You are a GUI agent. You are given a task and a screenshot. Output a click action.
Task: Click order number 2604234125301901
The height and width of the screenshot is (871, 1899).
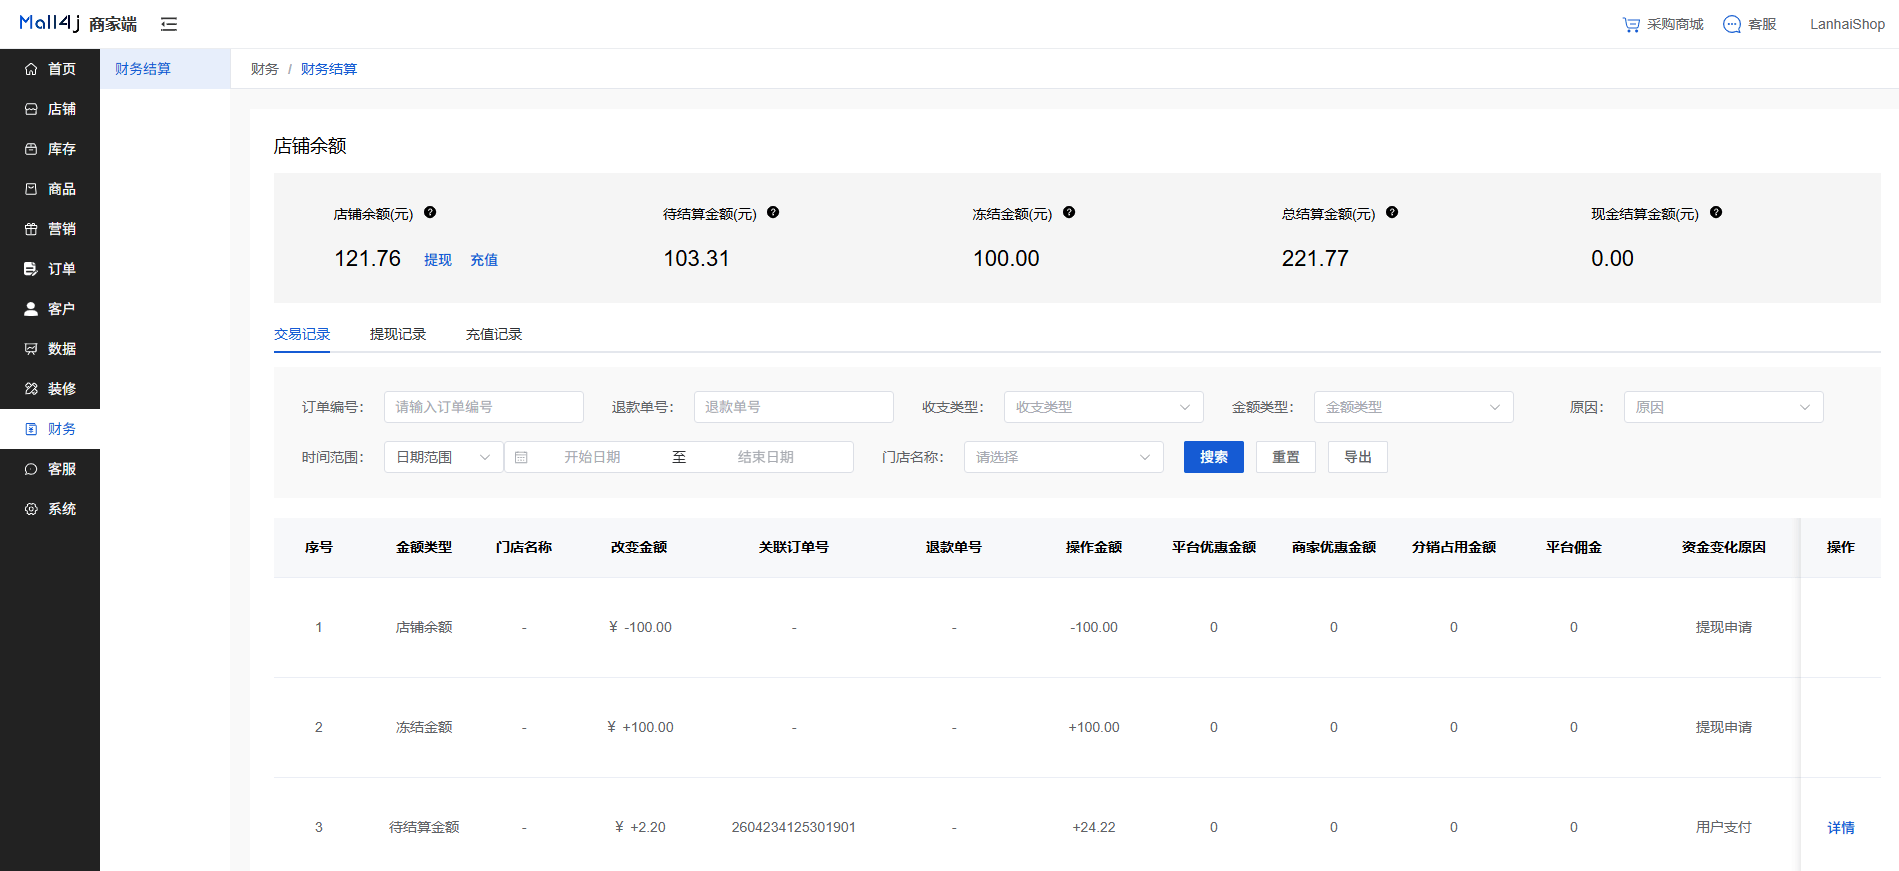pyautogui.click(x=794, y=827)
